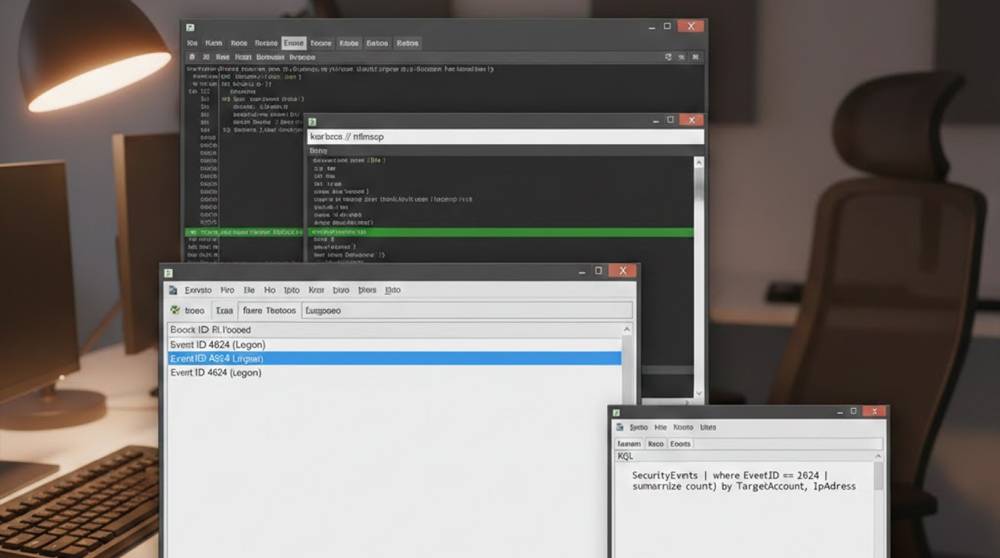Click the menu bar icon left of 'Exrvsto'

click(173, 290)
